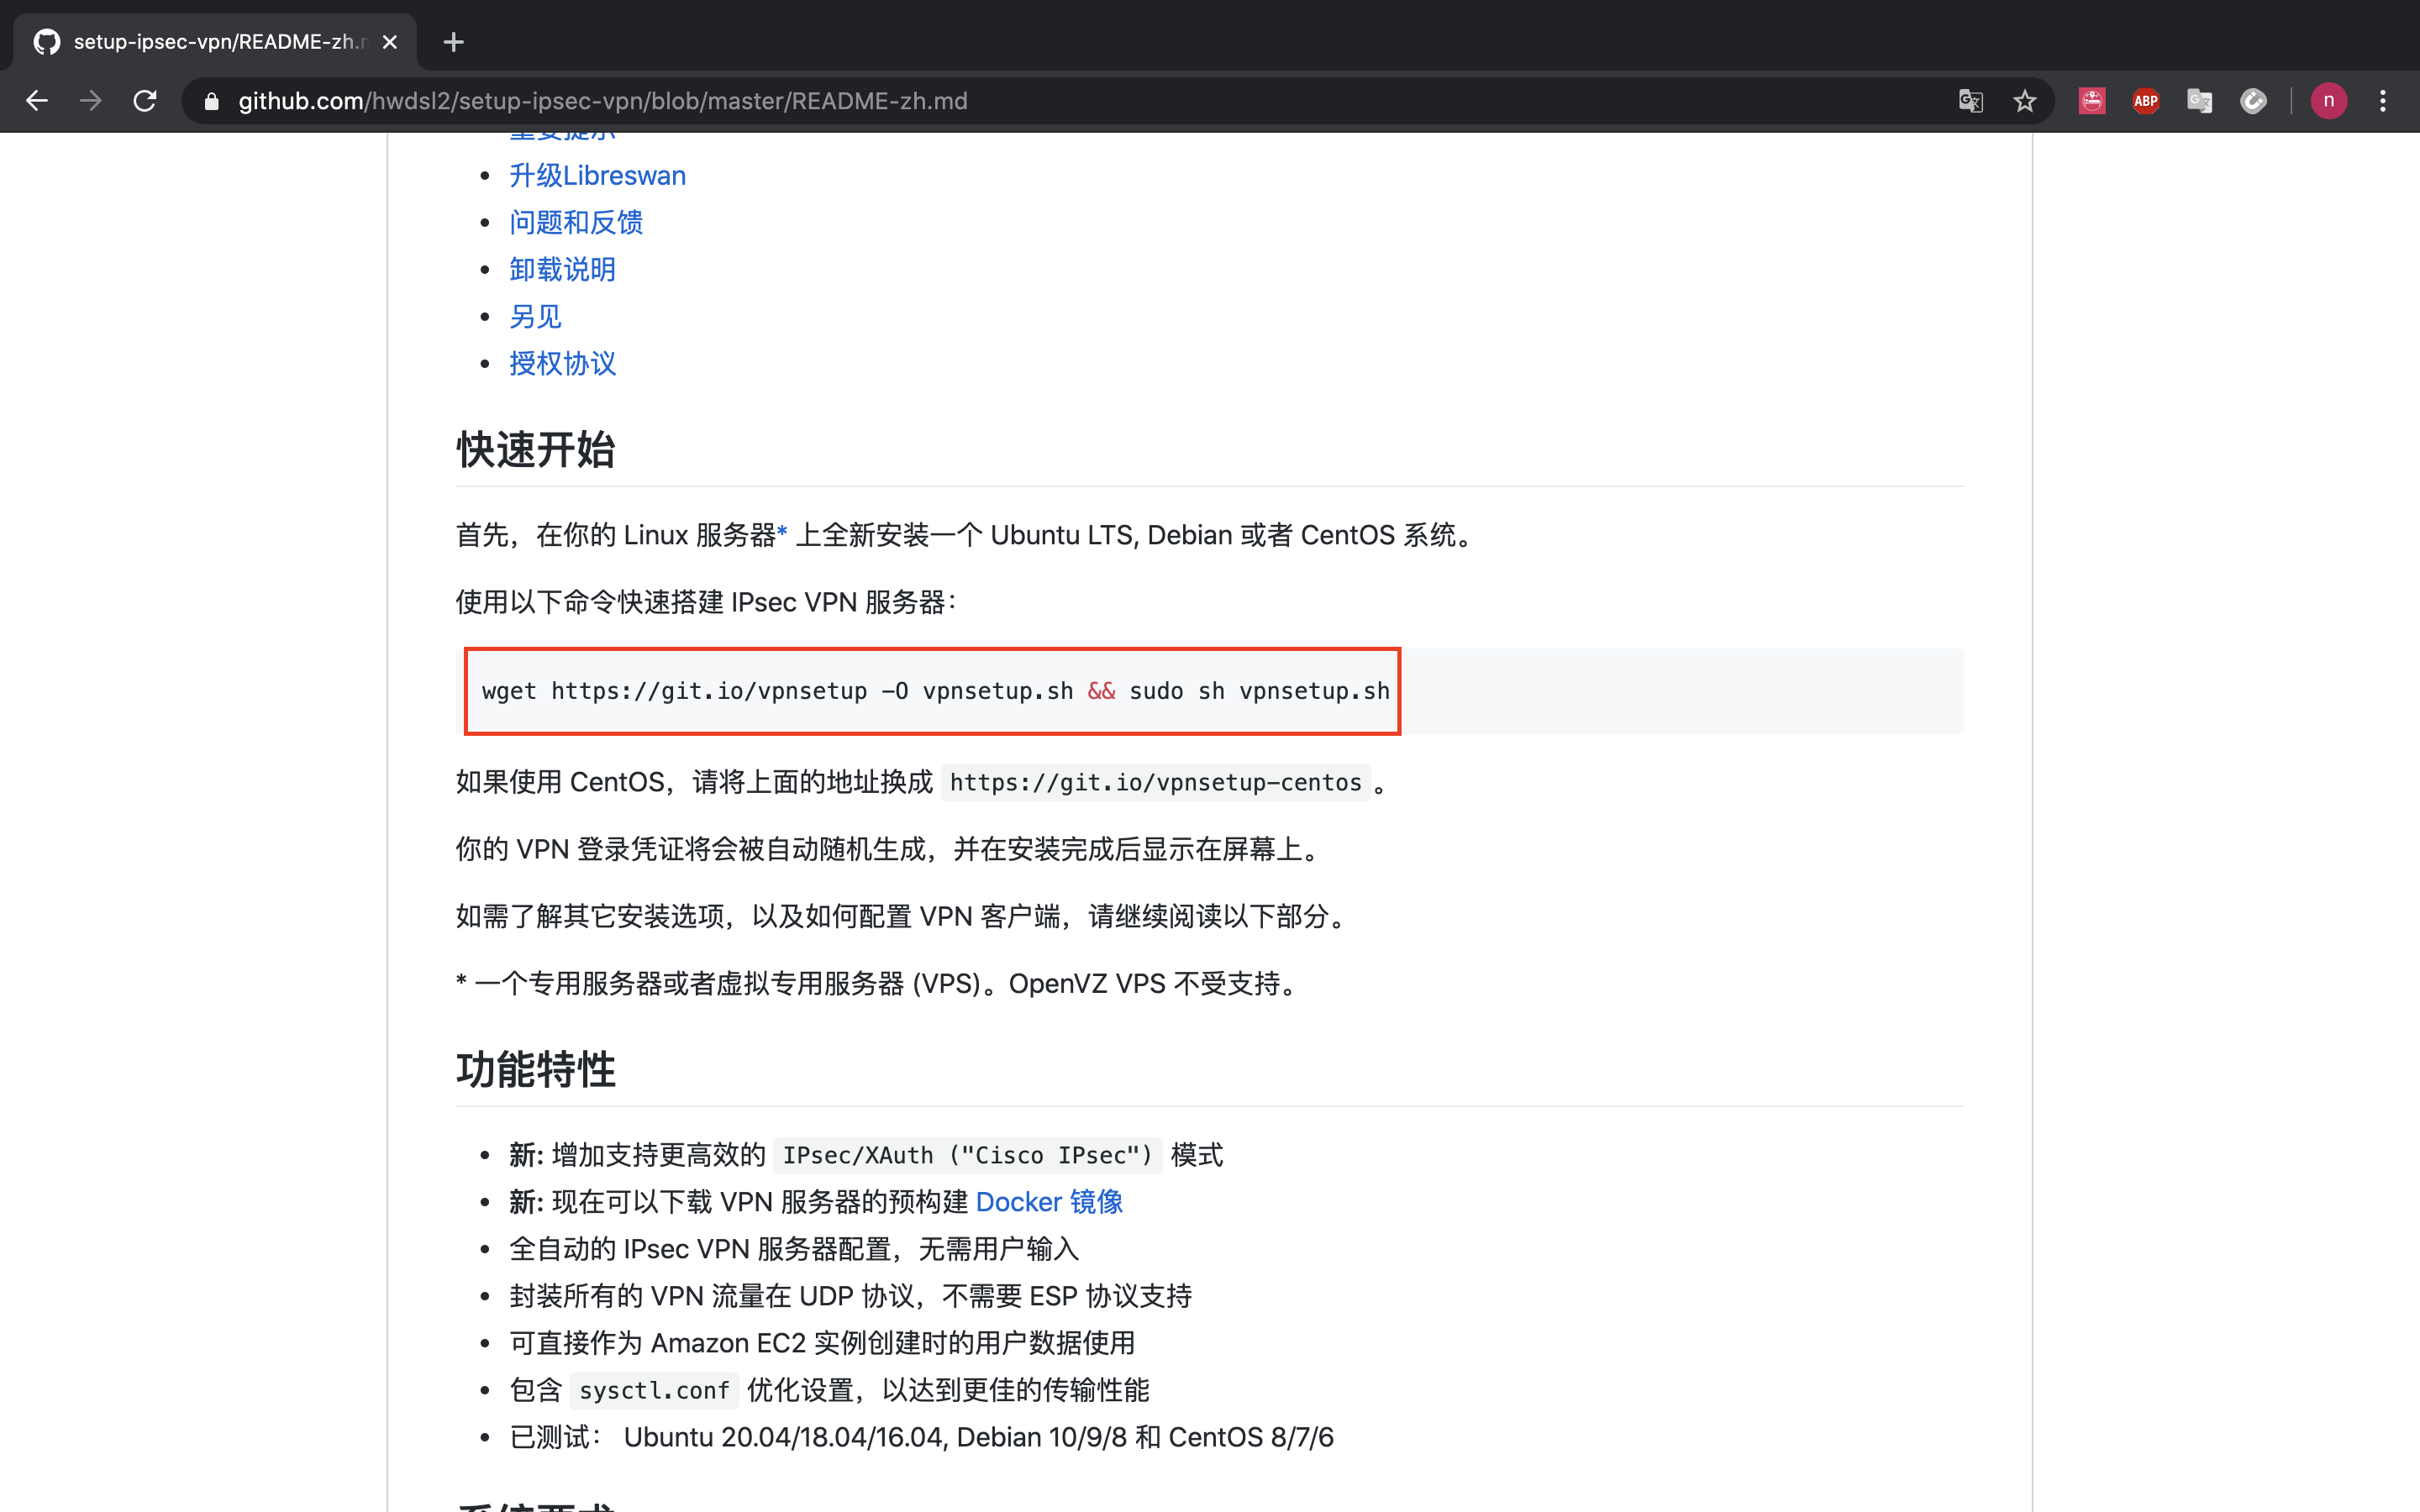The width and height of the screenshot is (2420, 1512).
Task: Click the gray magnet extension icon
Action: point(2253,101)
